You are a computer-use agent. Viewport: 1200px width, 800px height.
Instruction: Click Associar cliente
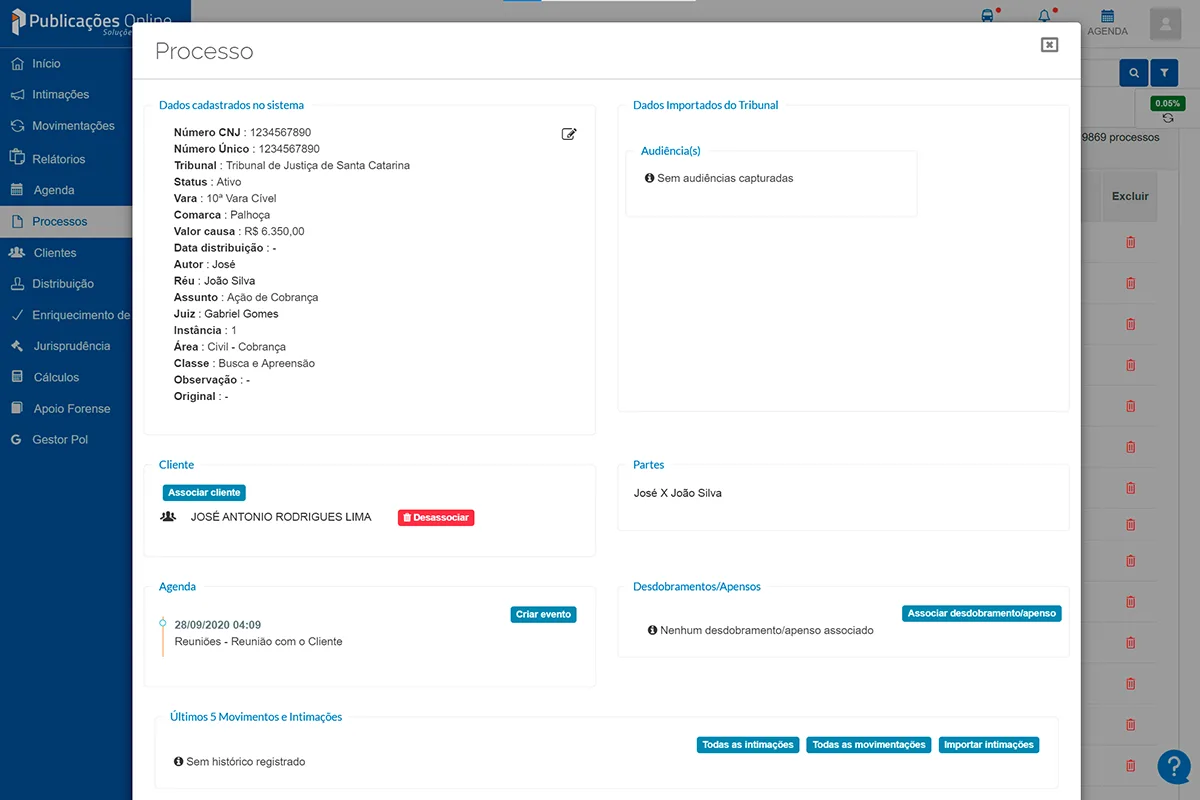[x=204, y=492]
